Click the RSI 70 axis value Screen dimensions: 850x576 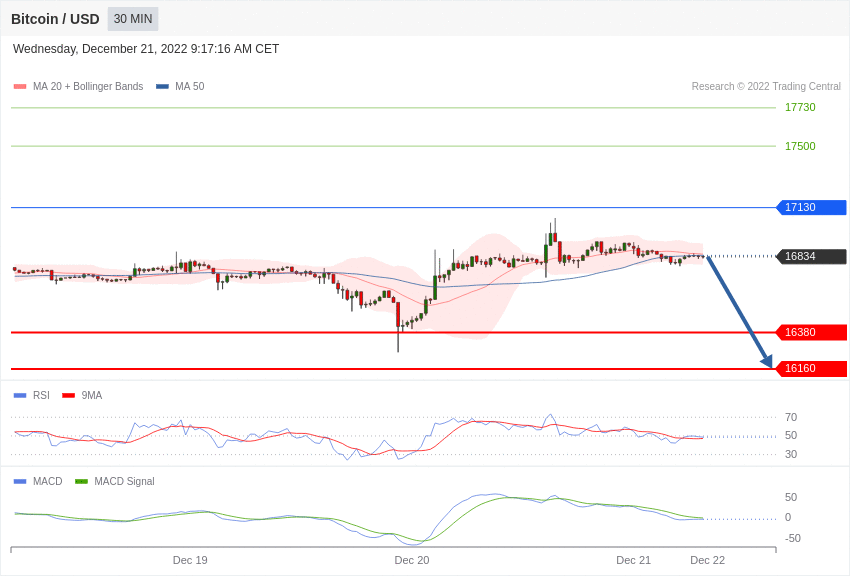point(791,417)
